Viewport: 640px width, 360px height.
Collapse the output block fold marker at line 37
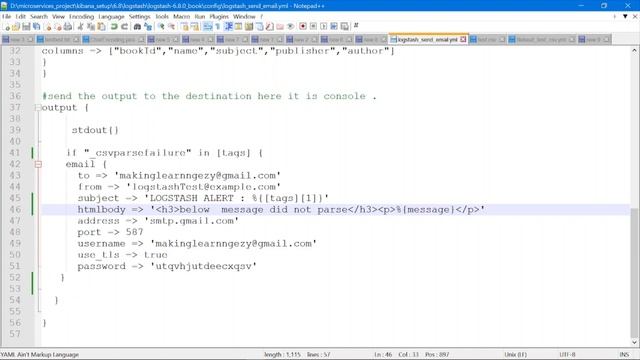coord(38,108)
